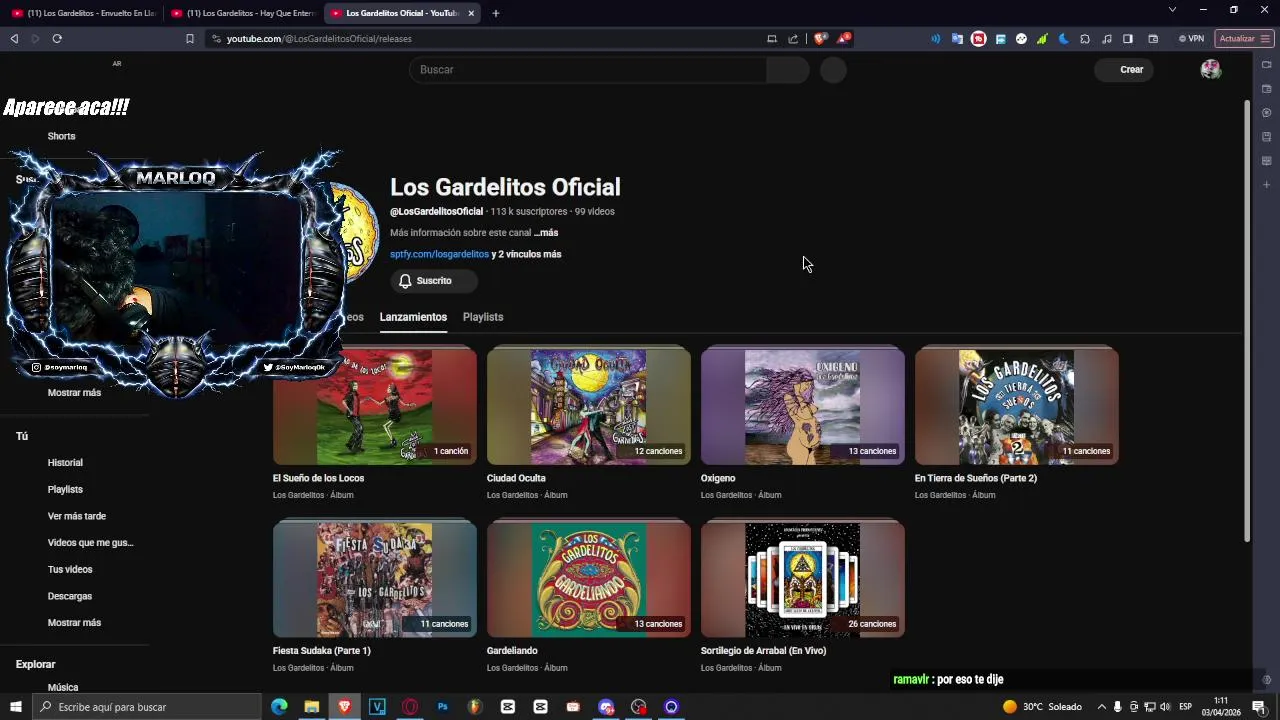Viewport: 1280px width, 720px height.
Task: Open the extensions puzzle icon
Action: (x=1085, y=39)
